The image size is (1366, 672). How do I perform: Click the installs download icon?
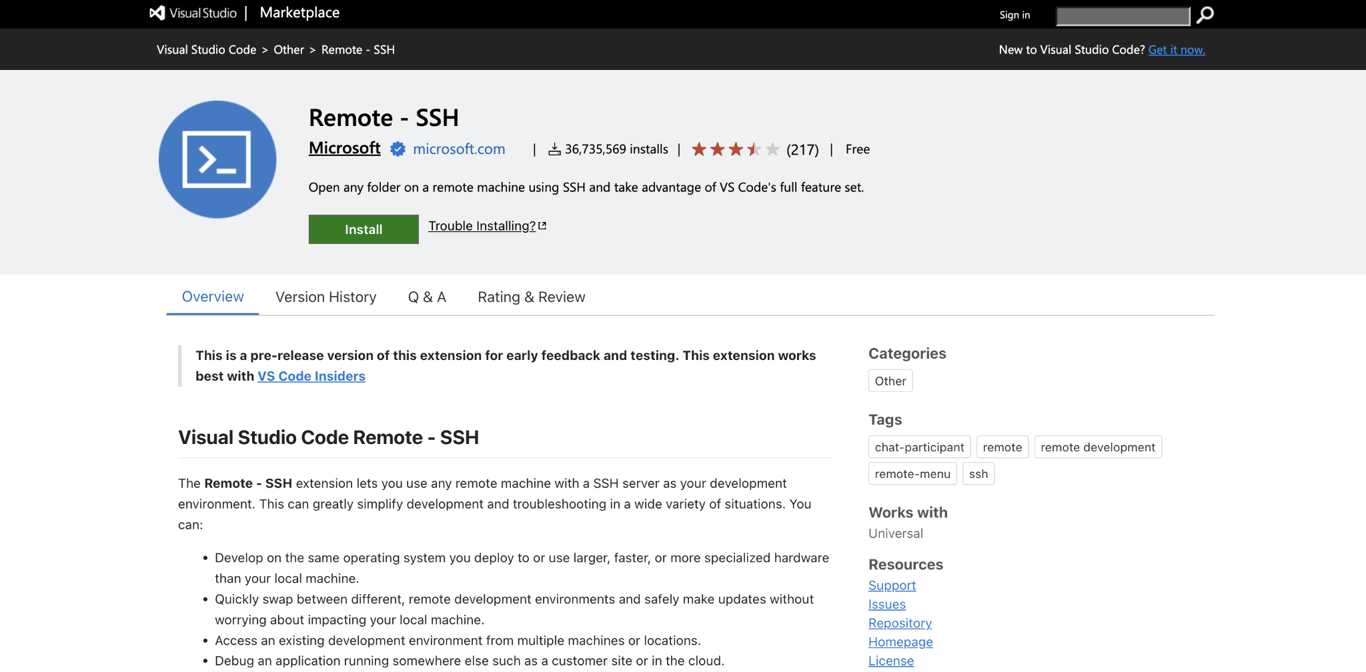[554, 149]
